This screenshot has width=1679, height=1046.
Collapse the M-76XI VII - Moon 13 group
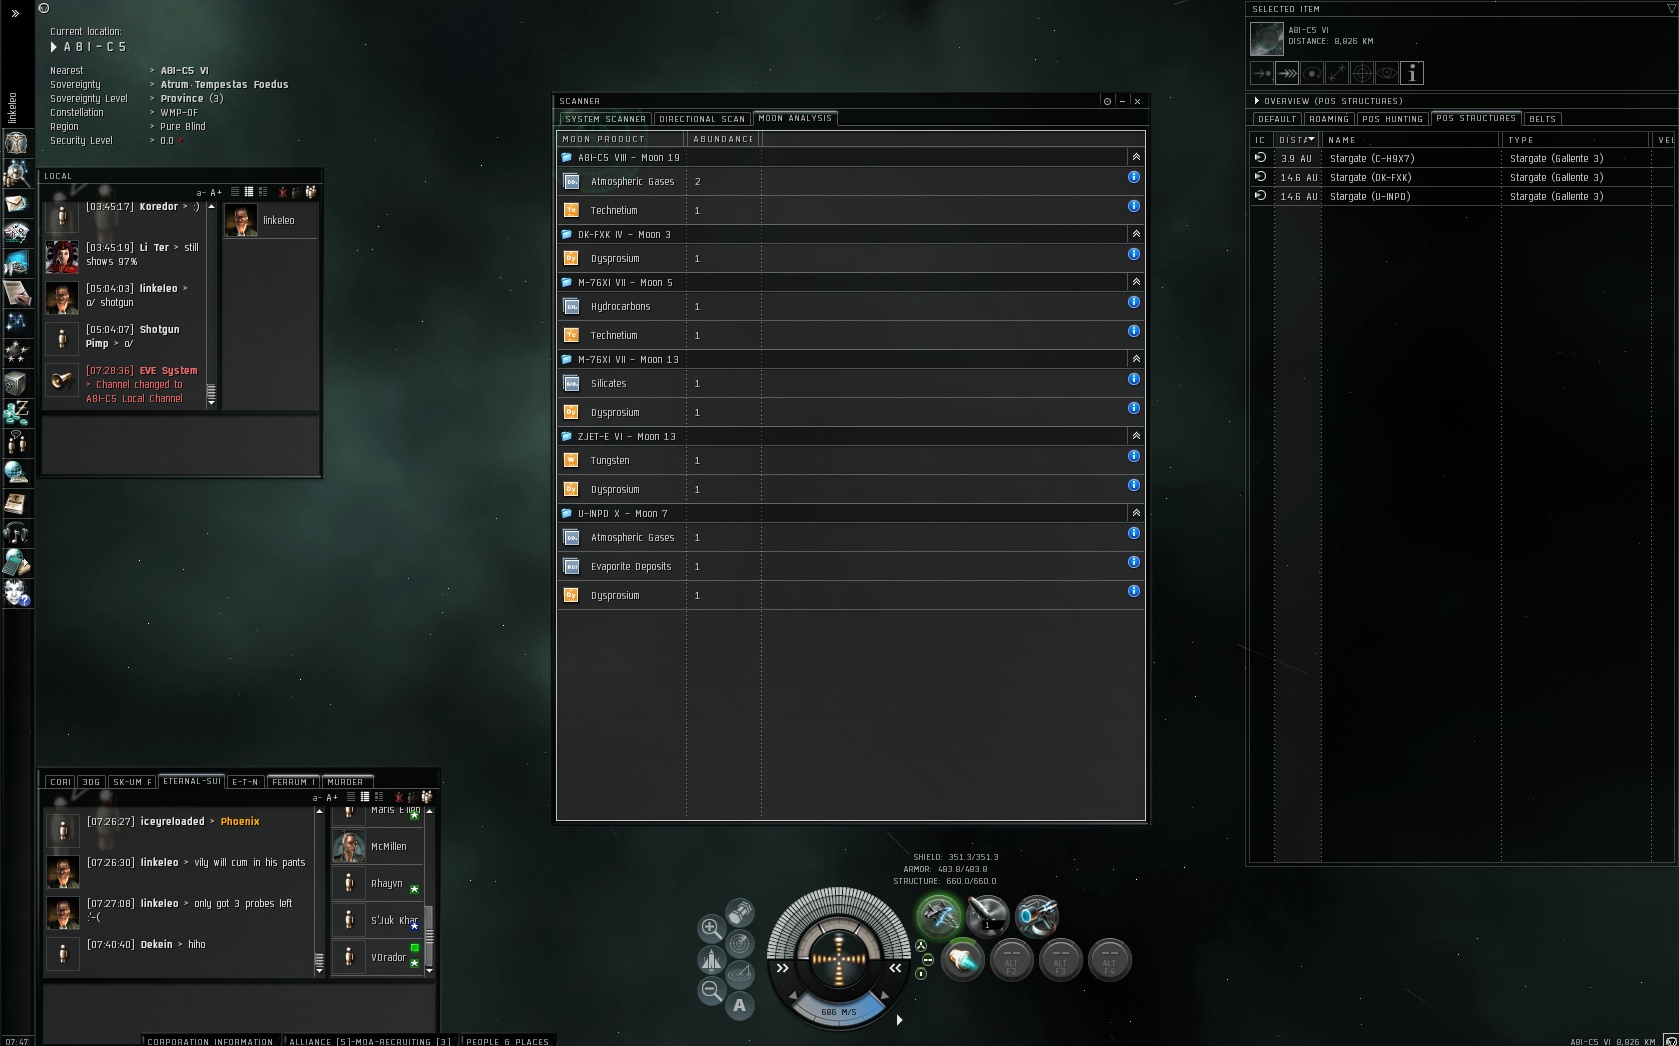(x=1136, y=359)
